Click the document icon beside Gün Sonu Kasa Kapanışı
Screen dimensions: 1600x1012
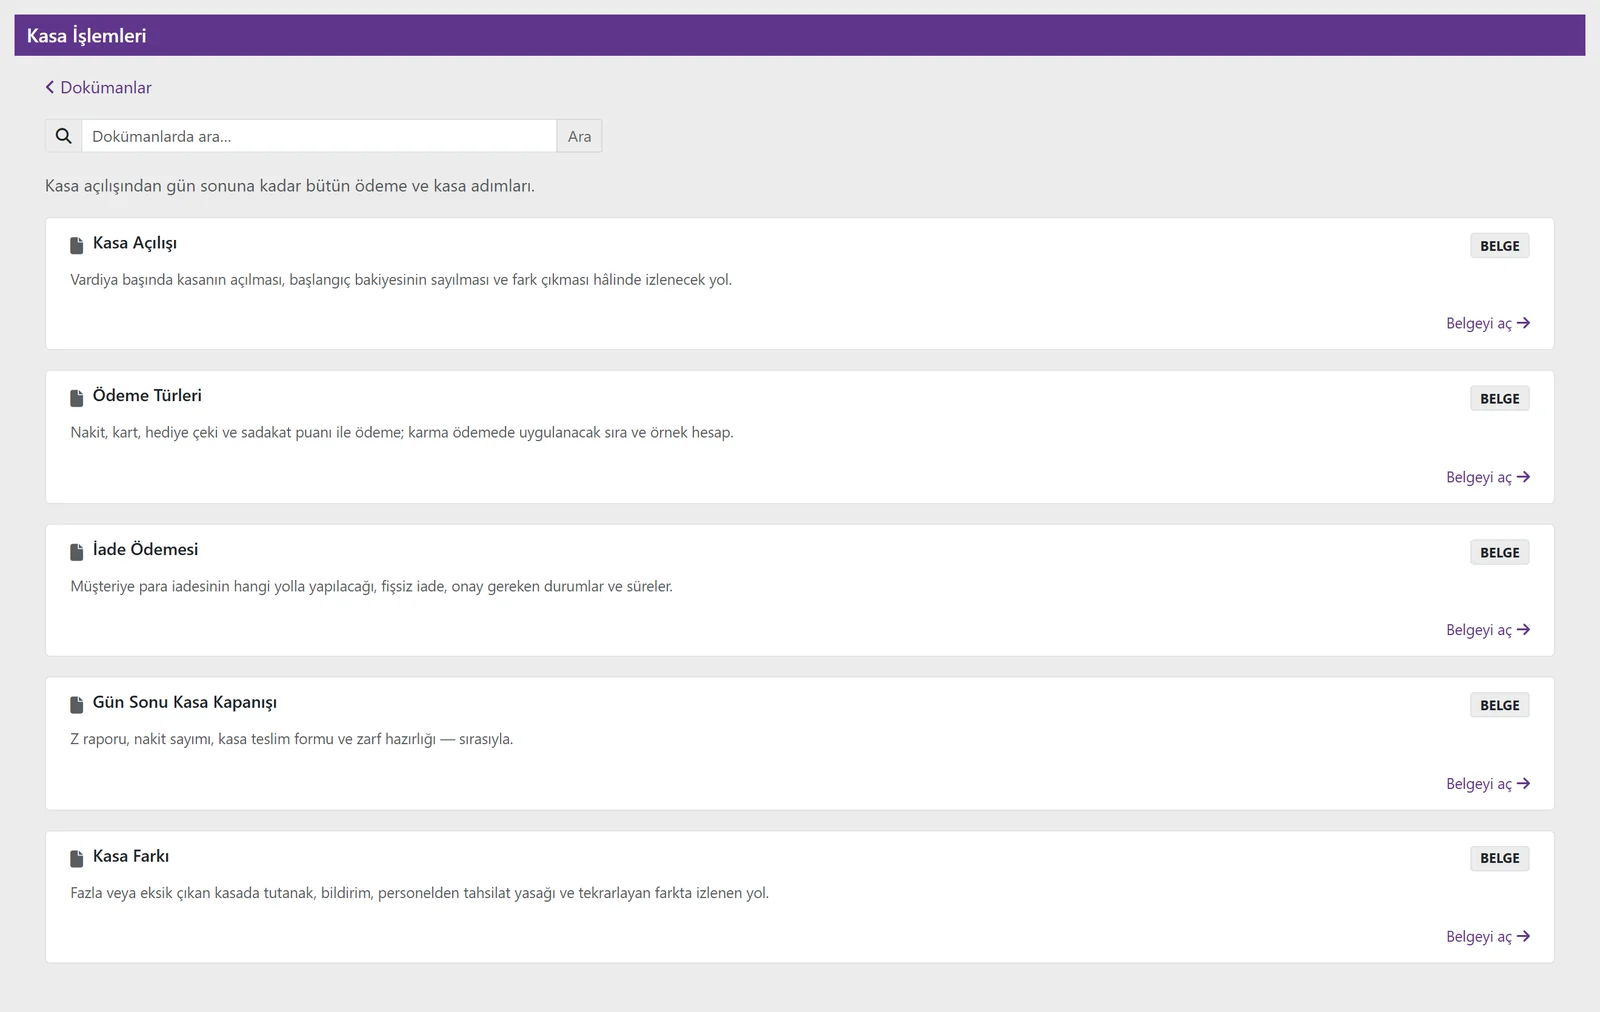click(77, 705)
